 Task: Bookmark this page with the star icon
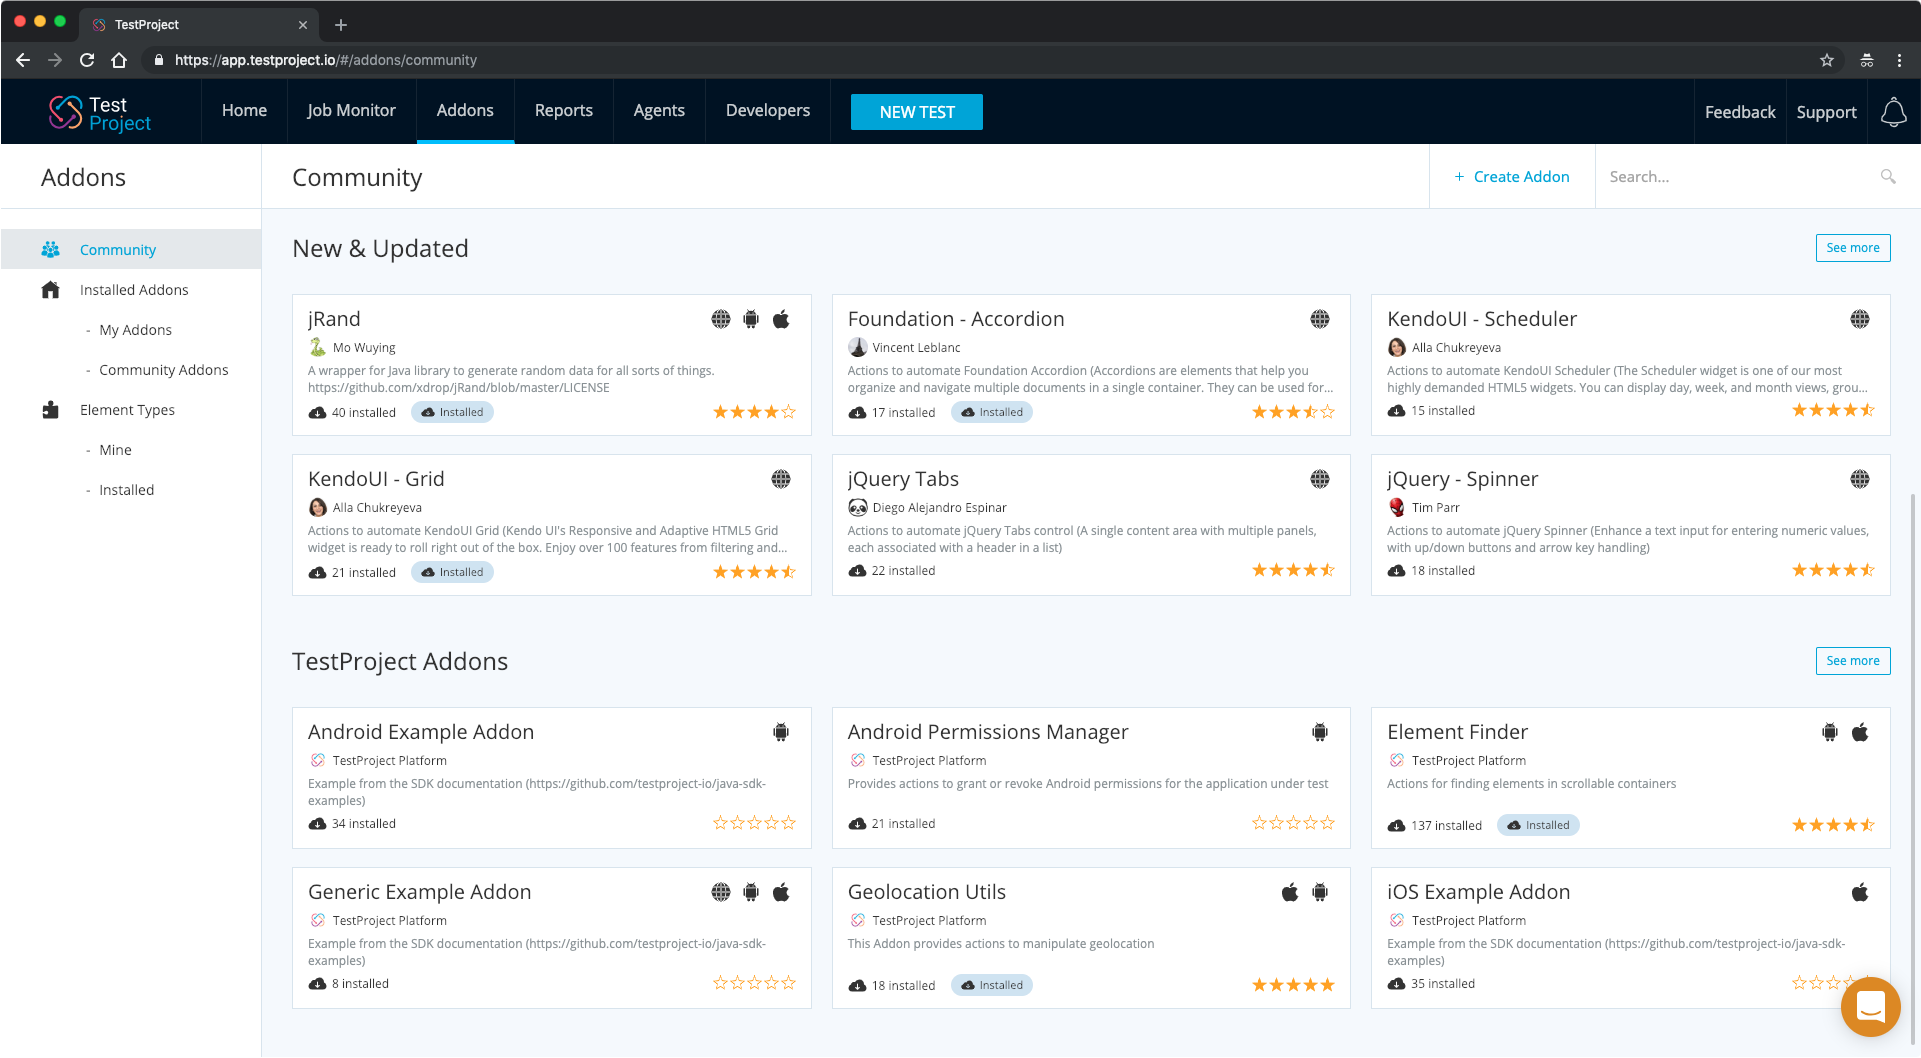[x=1827, y=60]
